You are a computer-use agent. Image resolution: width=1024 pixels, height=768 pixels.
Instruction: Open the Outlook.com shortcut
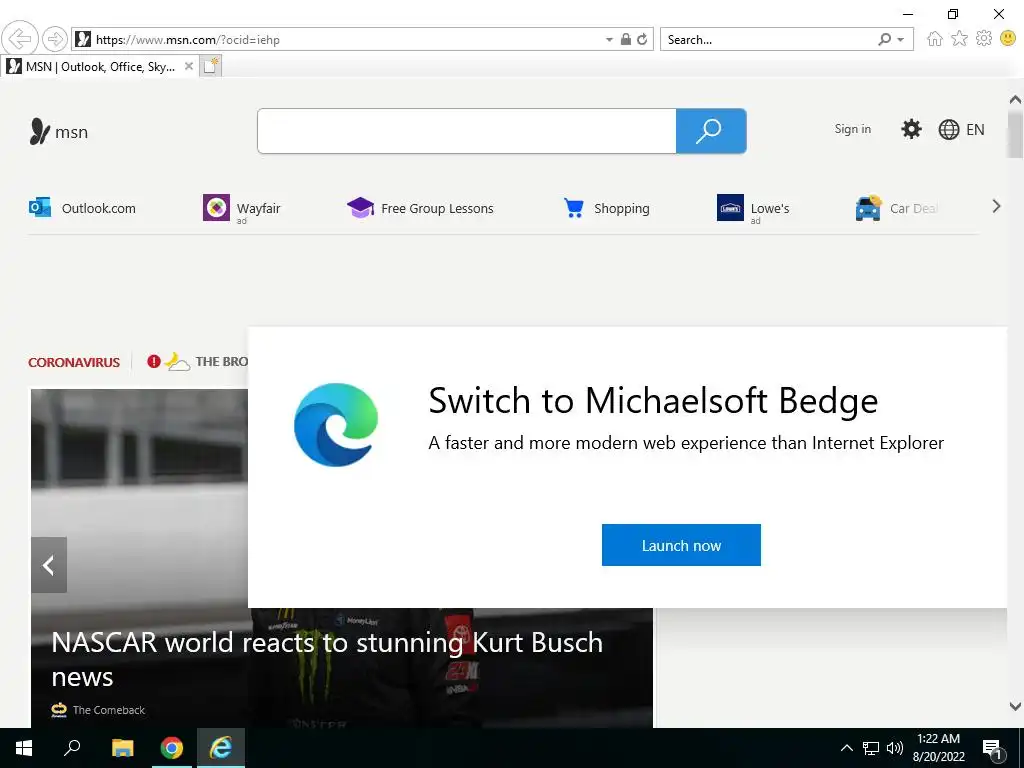(x=82, y=208)
